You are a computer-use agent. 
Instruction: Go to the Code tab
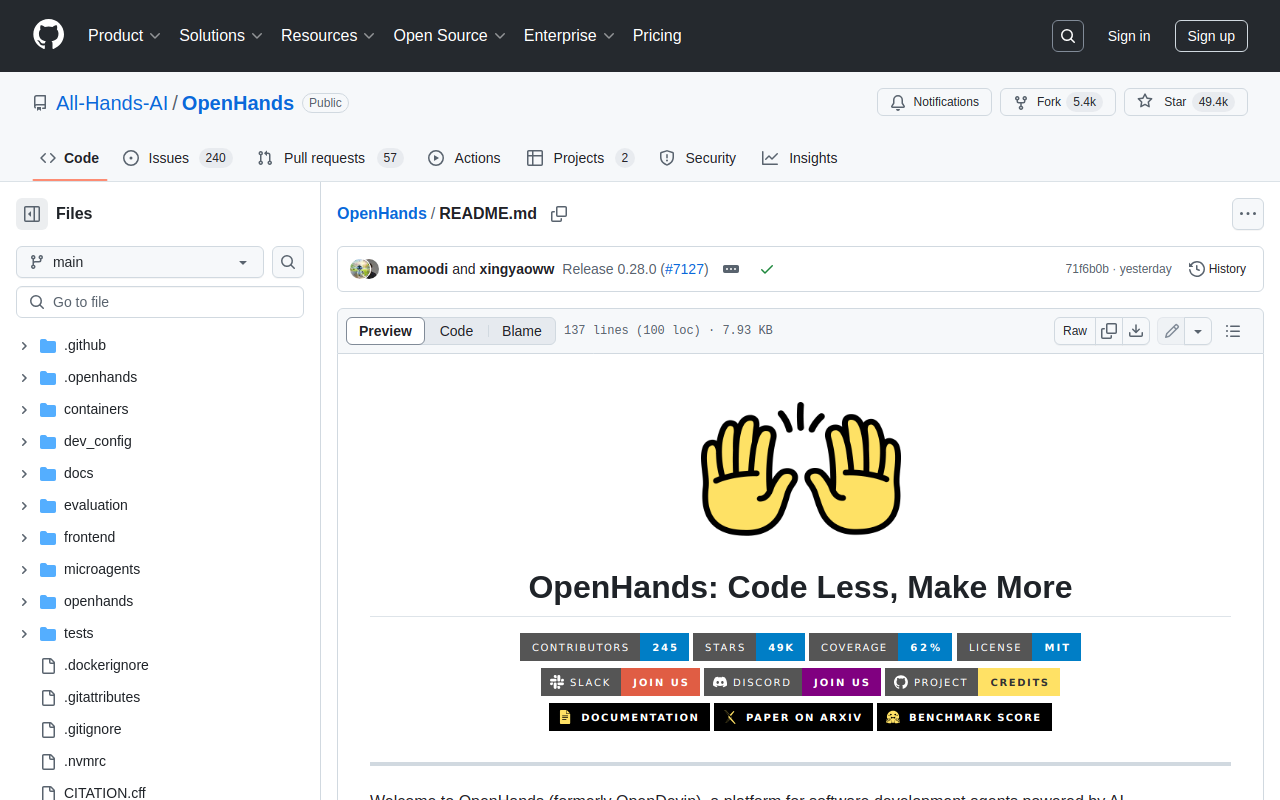[x=70, y=158]
